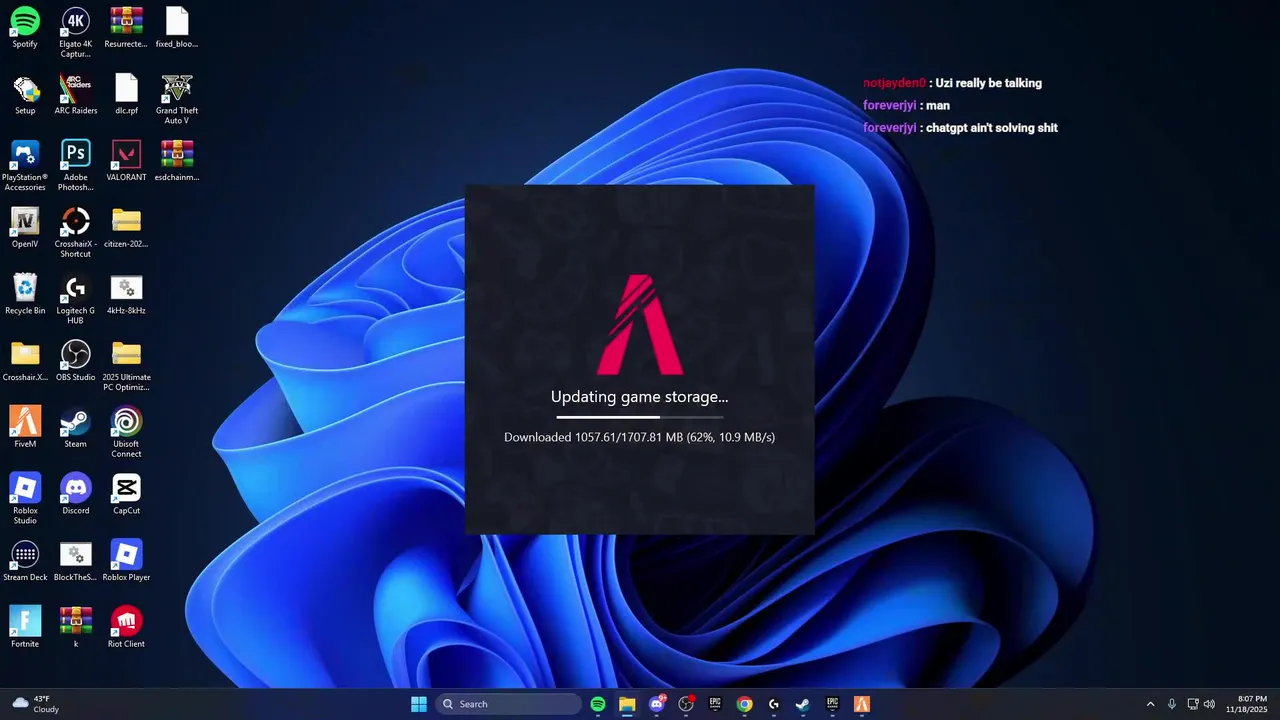The width and height of the screenshot is (1280, 720).
Task: Select the Roblox Player desktop icon
Action: [126, 561]
